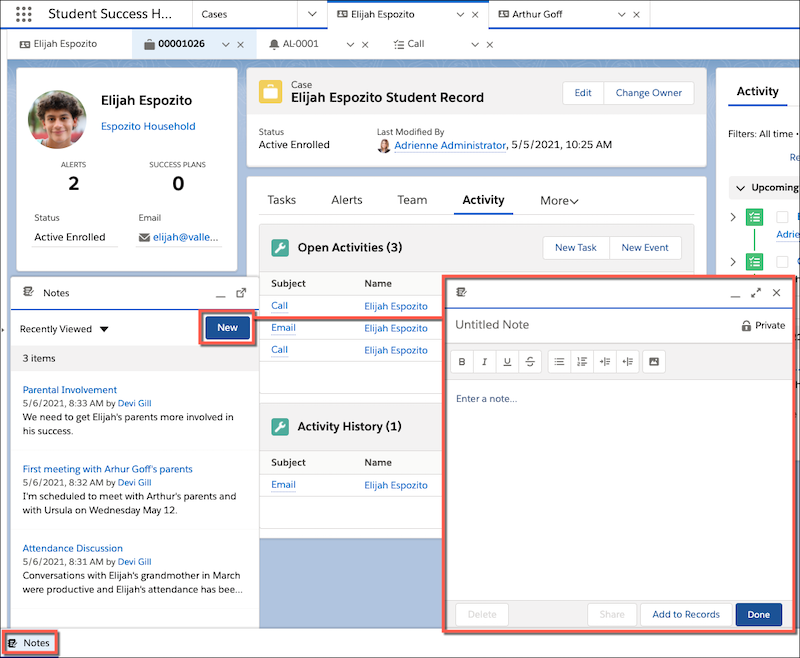Click the Add to Records button
Image resolution: width=800 pixels, height=658 pixels.
(x=686, y=615)
